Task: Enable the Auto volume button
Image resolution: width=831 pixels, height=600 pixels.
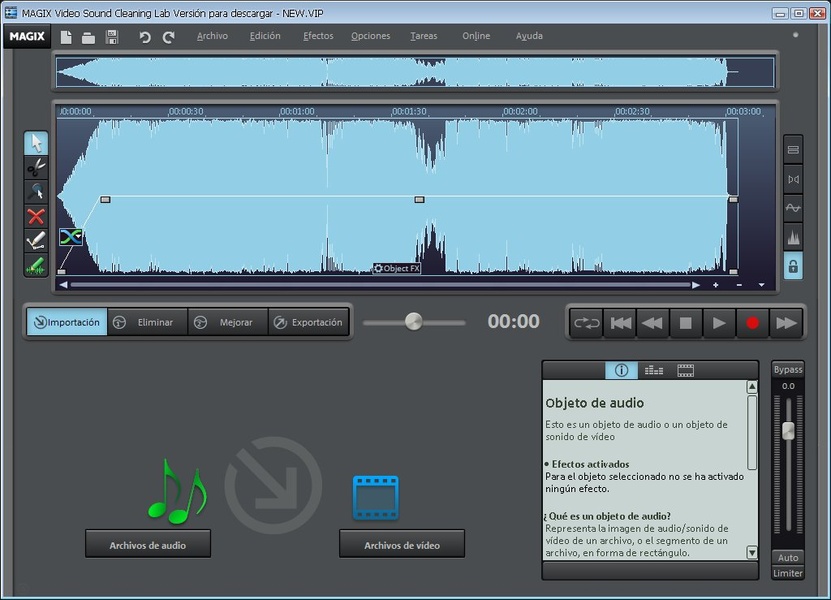Action: [788, 558]
